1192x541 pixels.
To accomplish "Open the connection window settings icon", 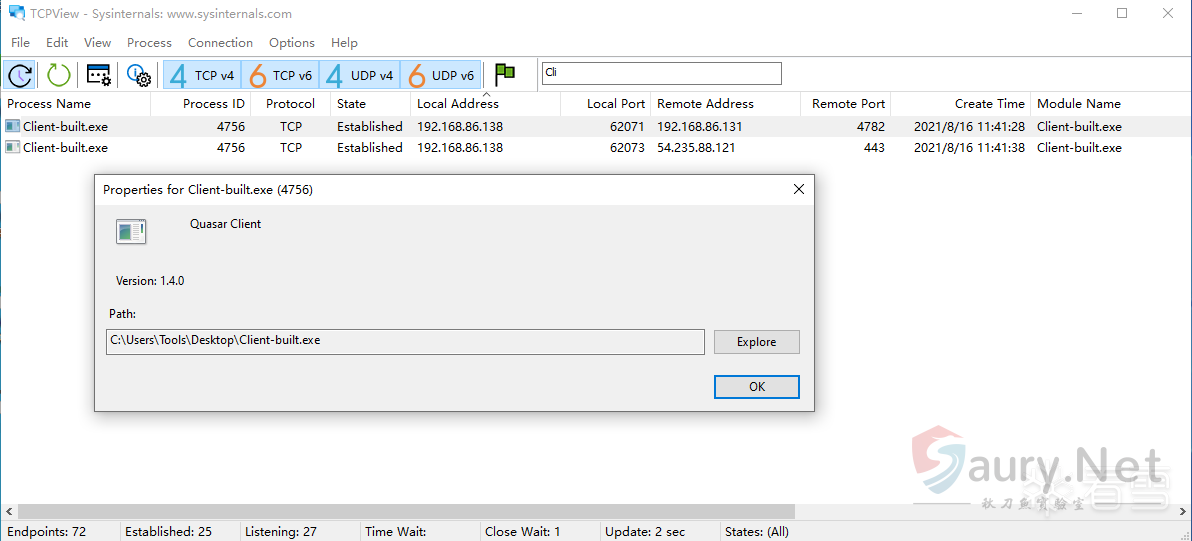I will 98,75.
